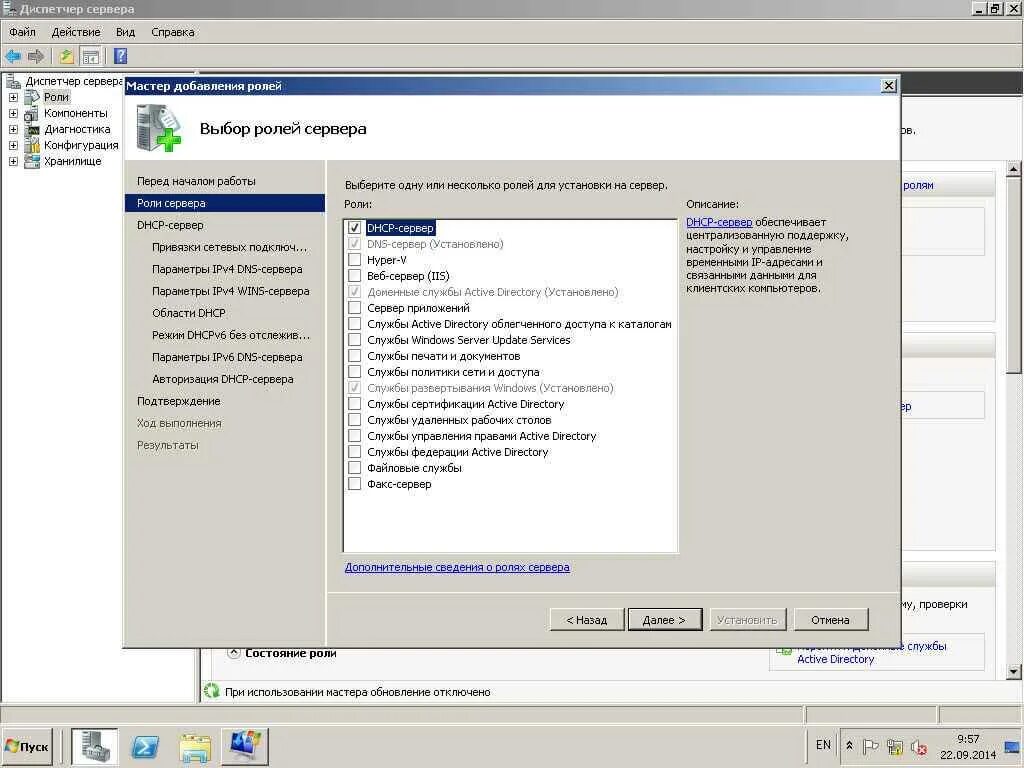Enable Службы печати и документов role
Viewport: 1024px width, 768px height.
pyautogui.click(x=354, y=356)
